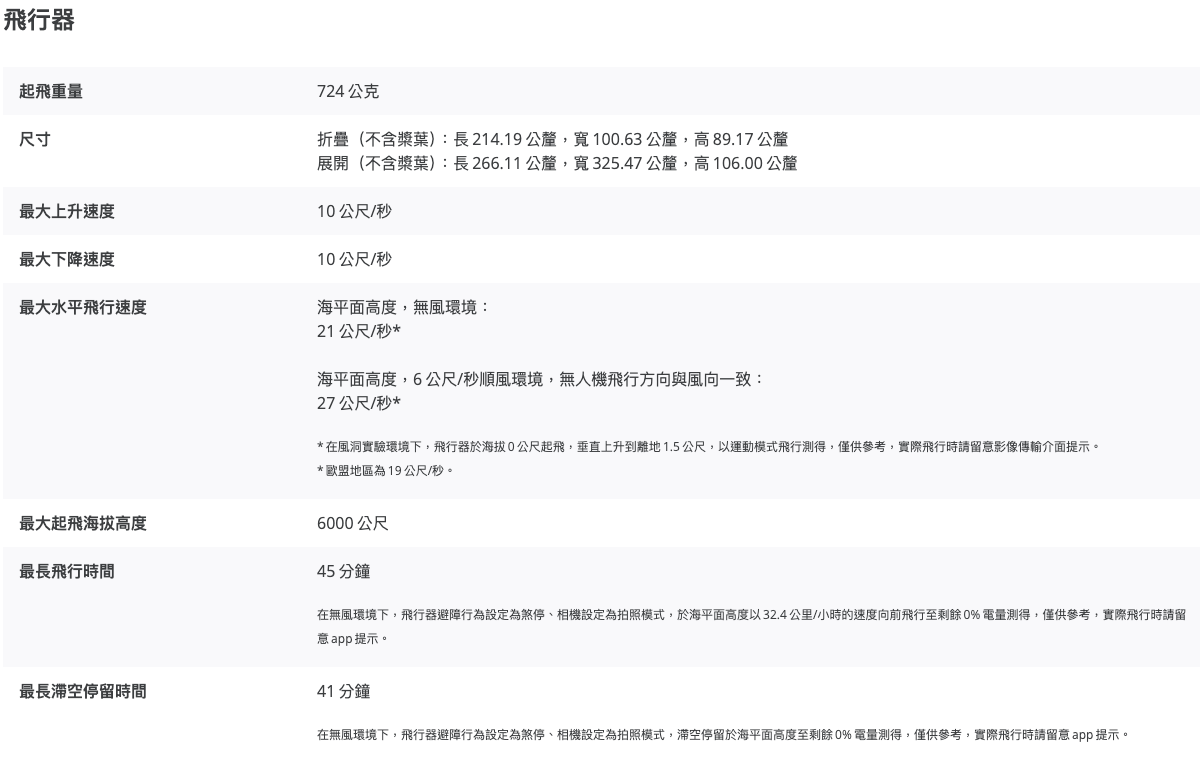
Task: Select the 最大起飛海拔高度 label
Action: (83, 523)
